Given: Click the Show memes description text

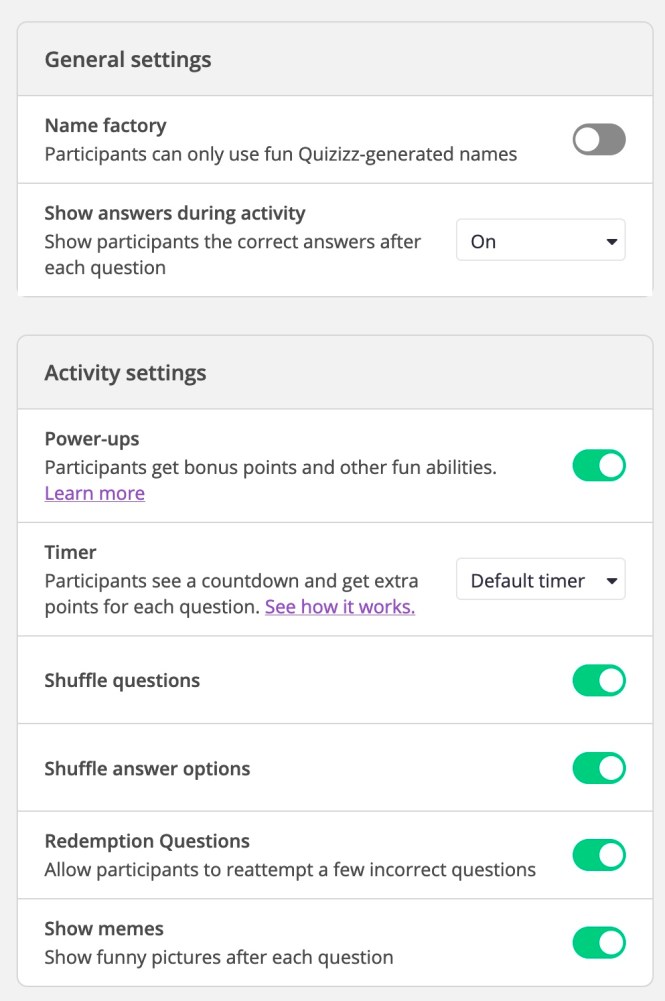Looking at the screenshot, I should tap(218, 957).
